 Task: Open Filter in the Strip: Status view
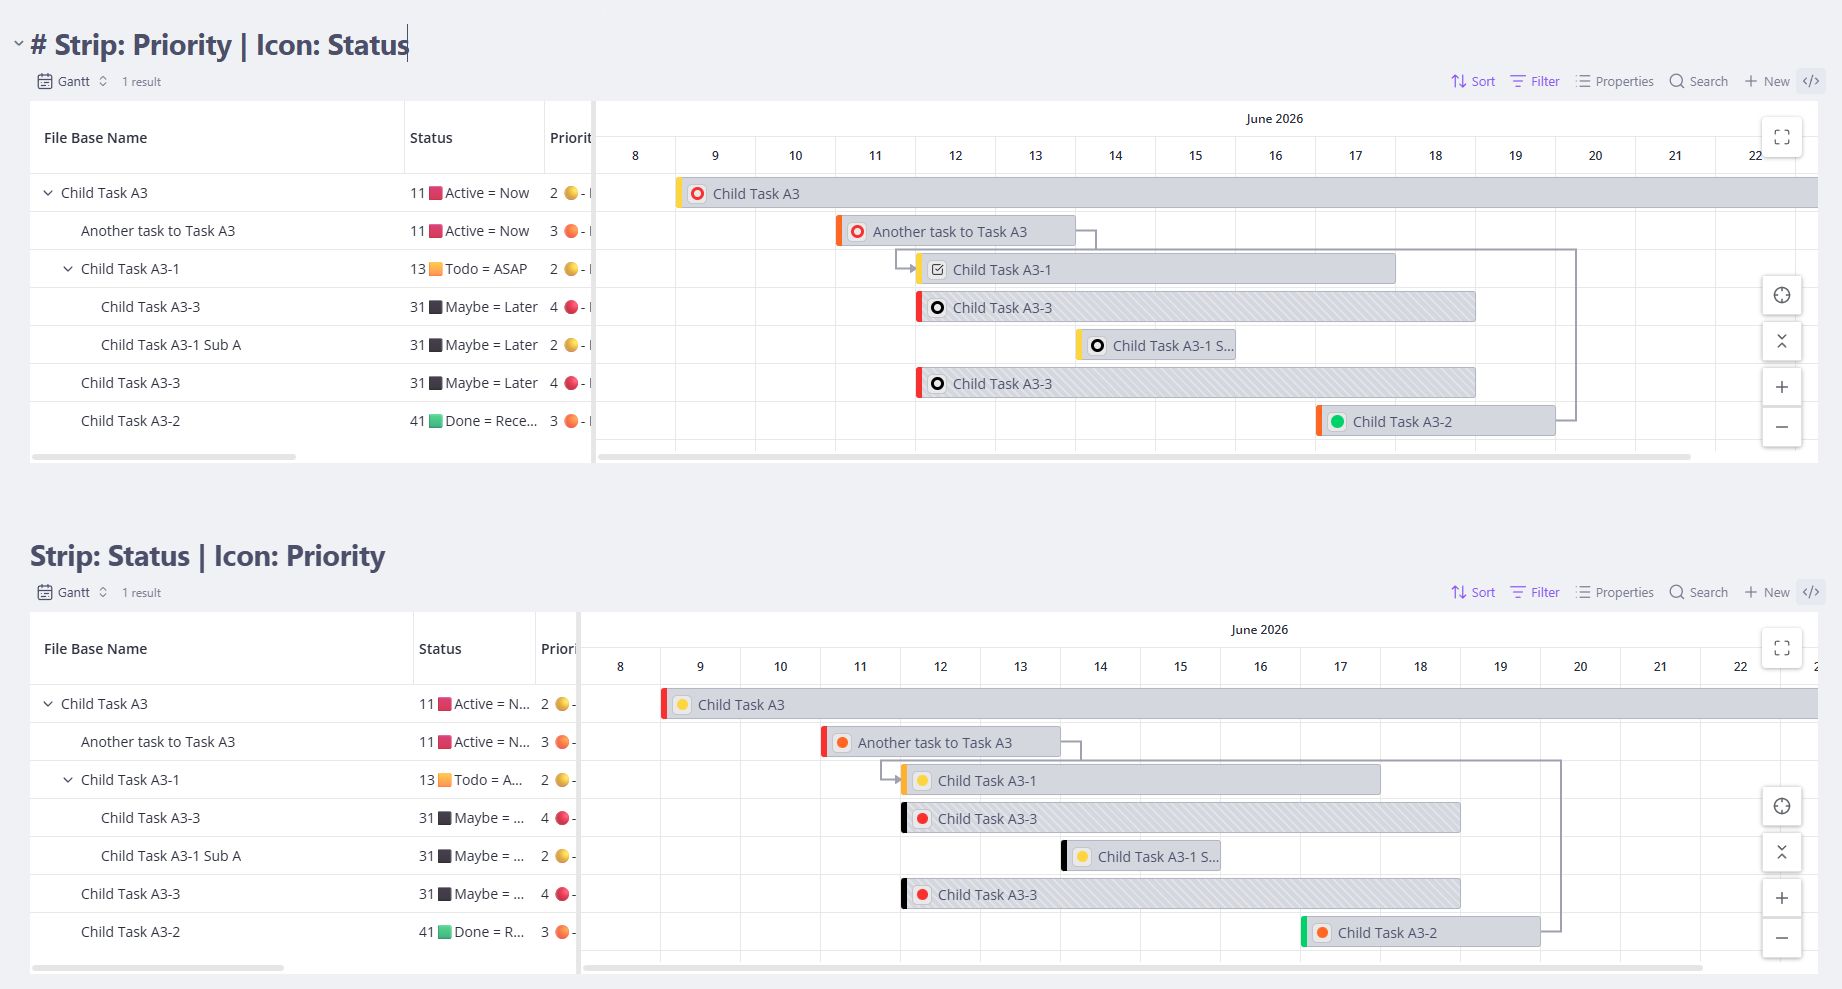click(1535, 593)
